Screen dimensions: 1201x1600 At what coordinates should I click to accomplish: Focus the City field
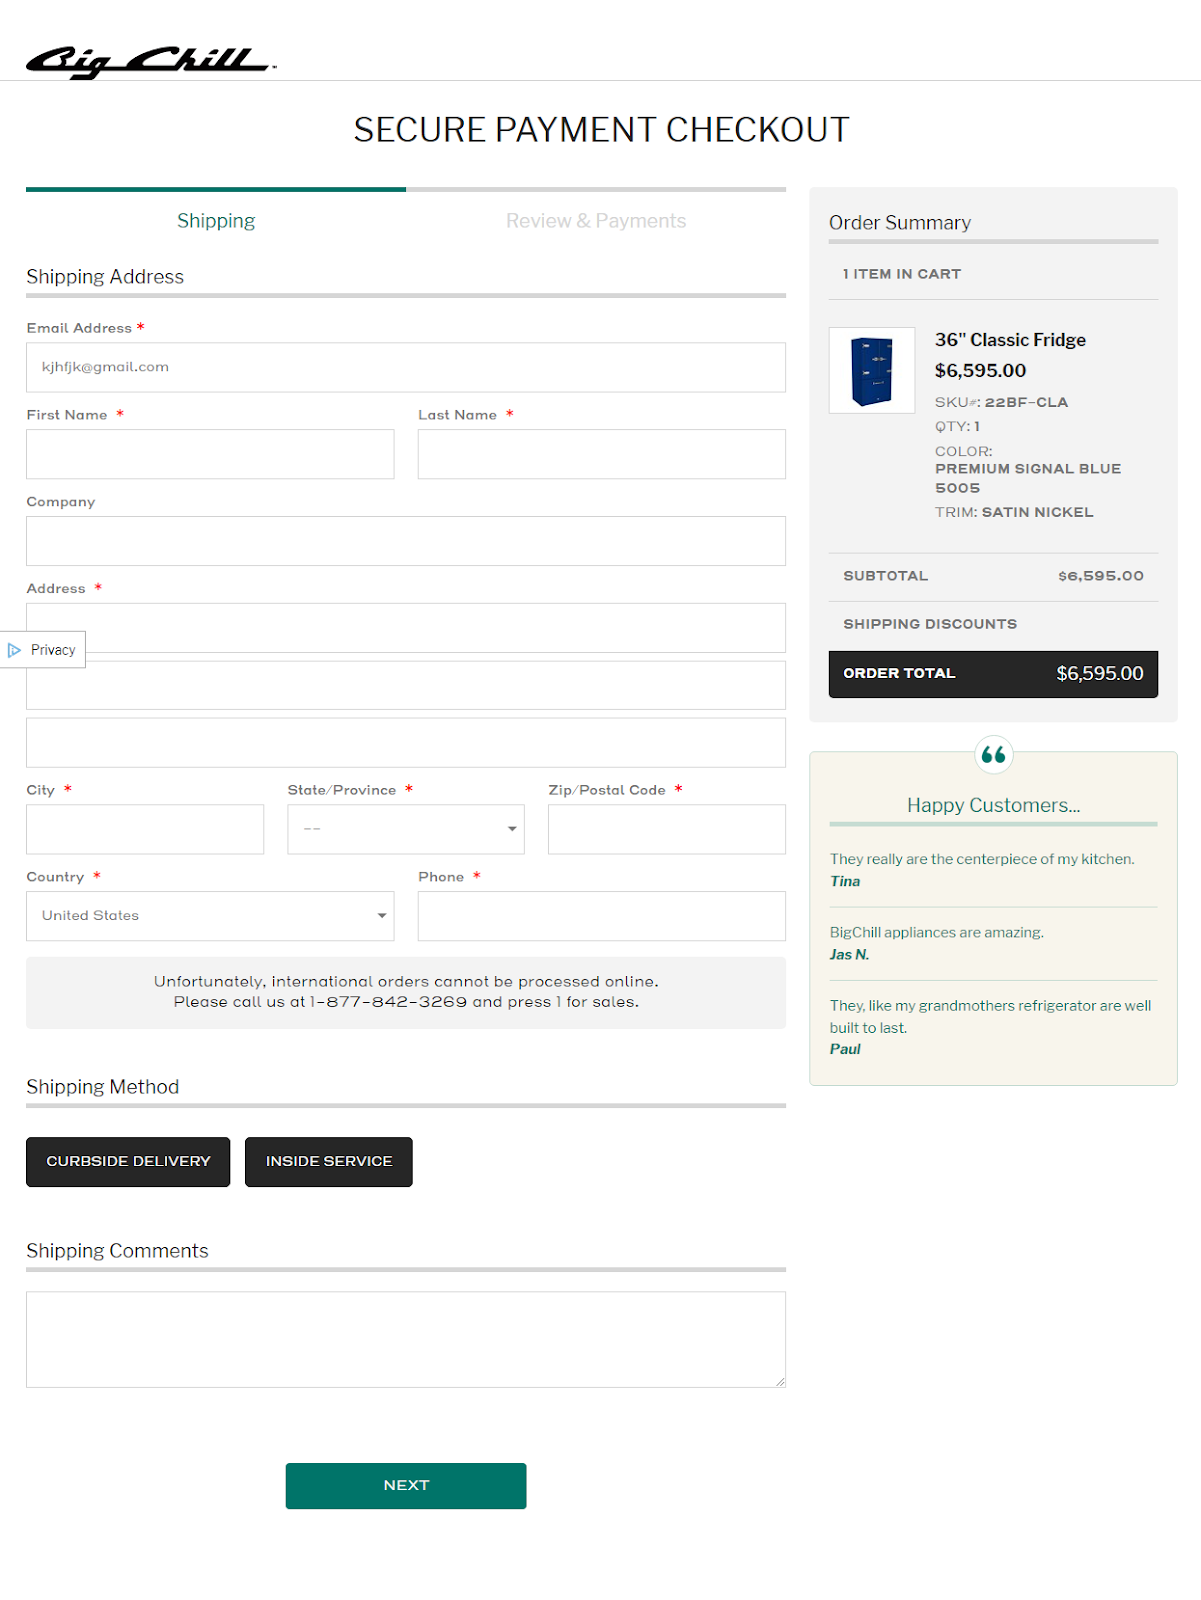tap(145, 829)
